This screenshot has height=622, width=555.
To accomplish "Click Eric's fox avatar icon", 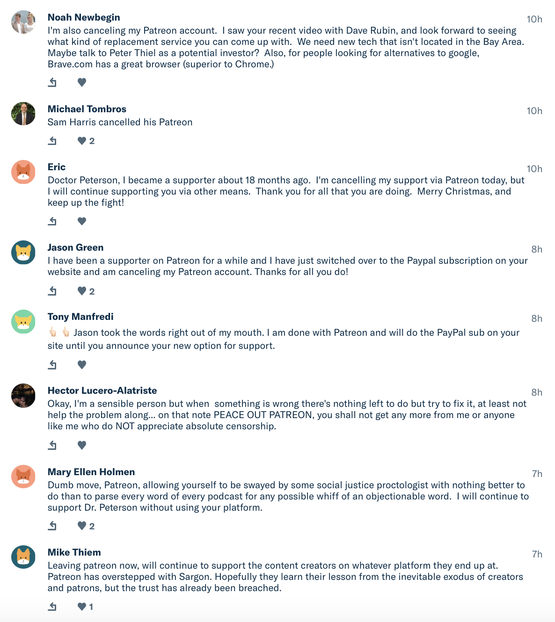I will click(x=23, y=172).
